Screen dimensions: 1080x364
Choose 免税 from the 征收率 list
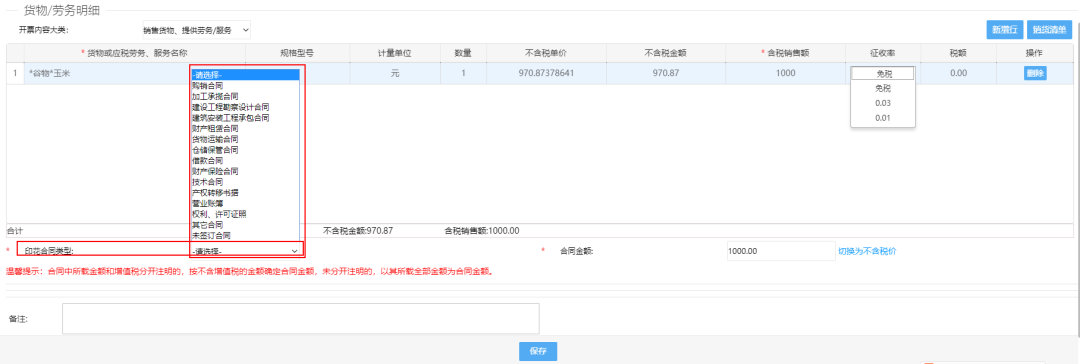coord(882,88)
